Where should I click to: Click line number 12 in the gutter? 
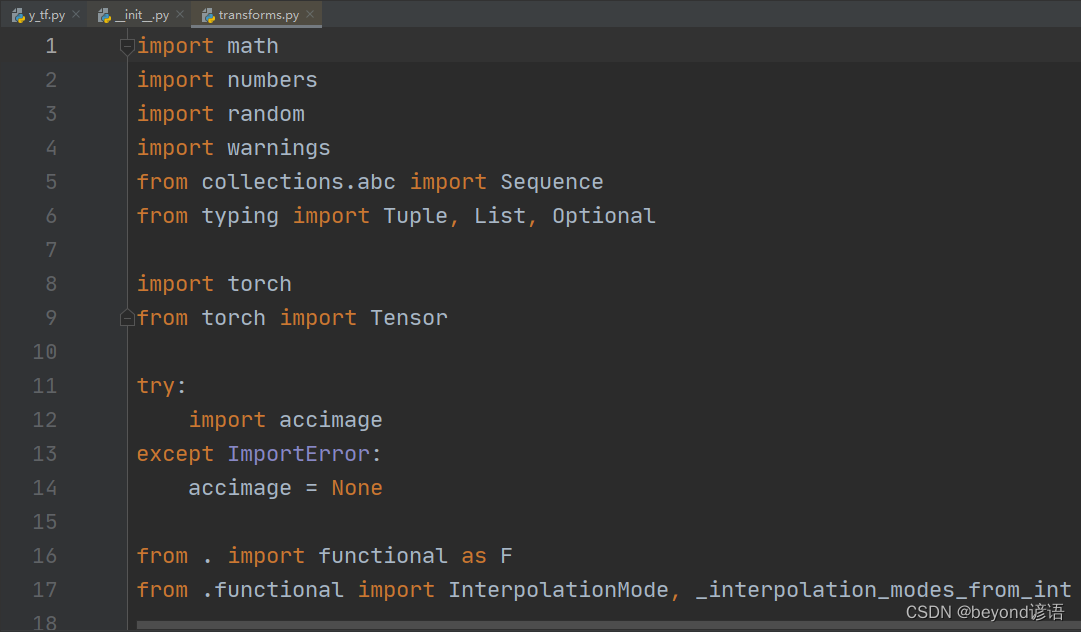(x=44, y=420)
